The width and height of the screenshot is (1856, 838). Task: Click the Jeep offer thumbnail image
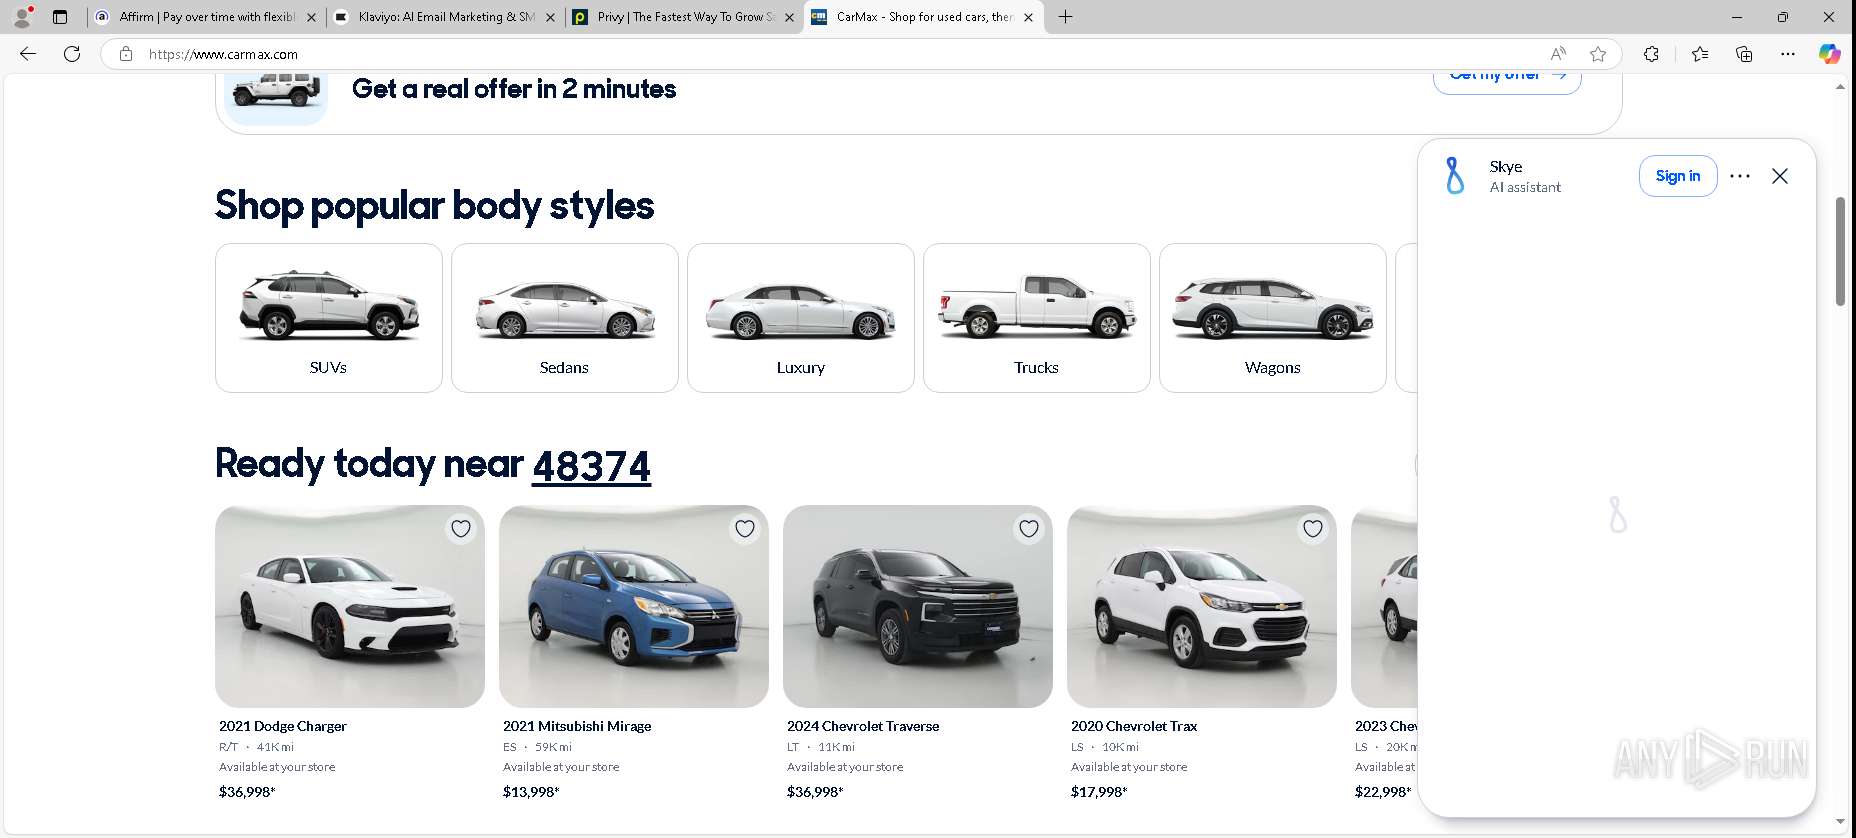(x=276, y=97)
